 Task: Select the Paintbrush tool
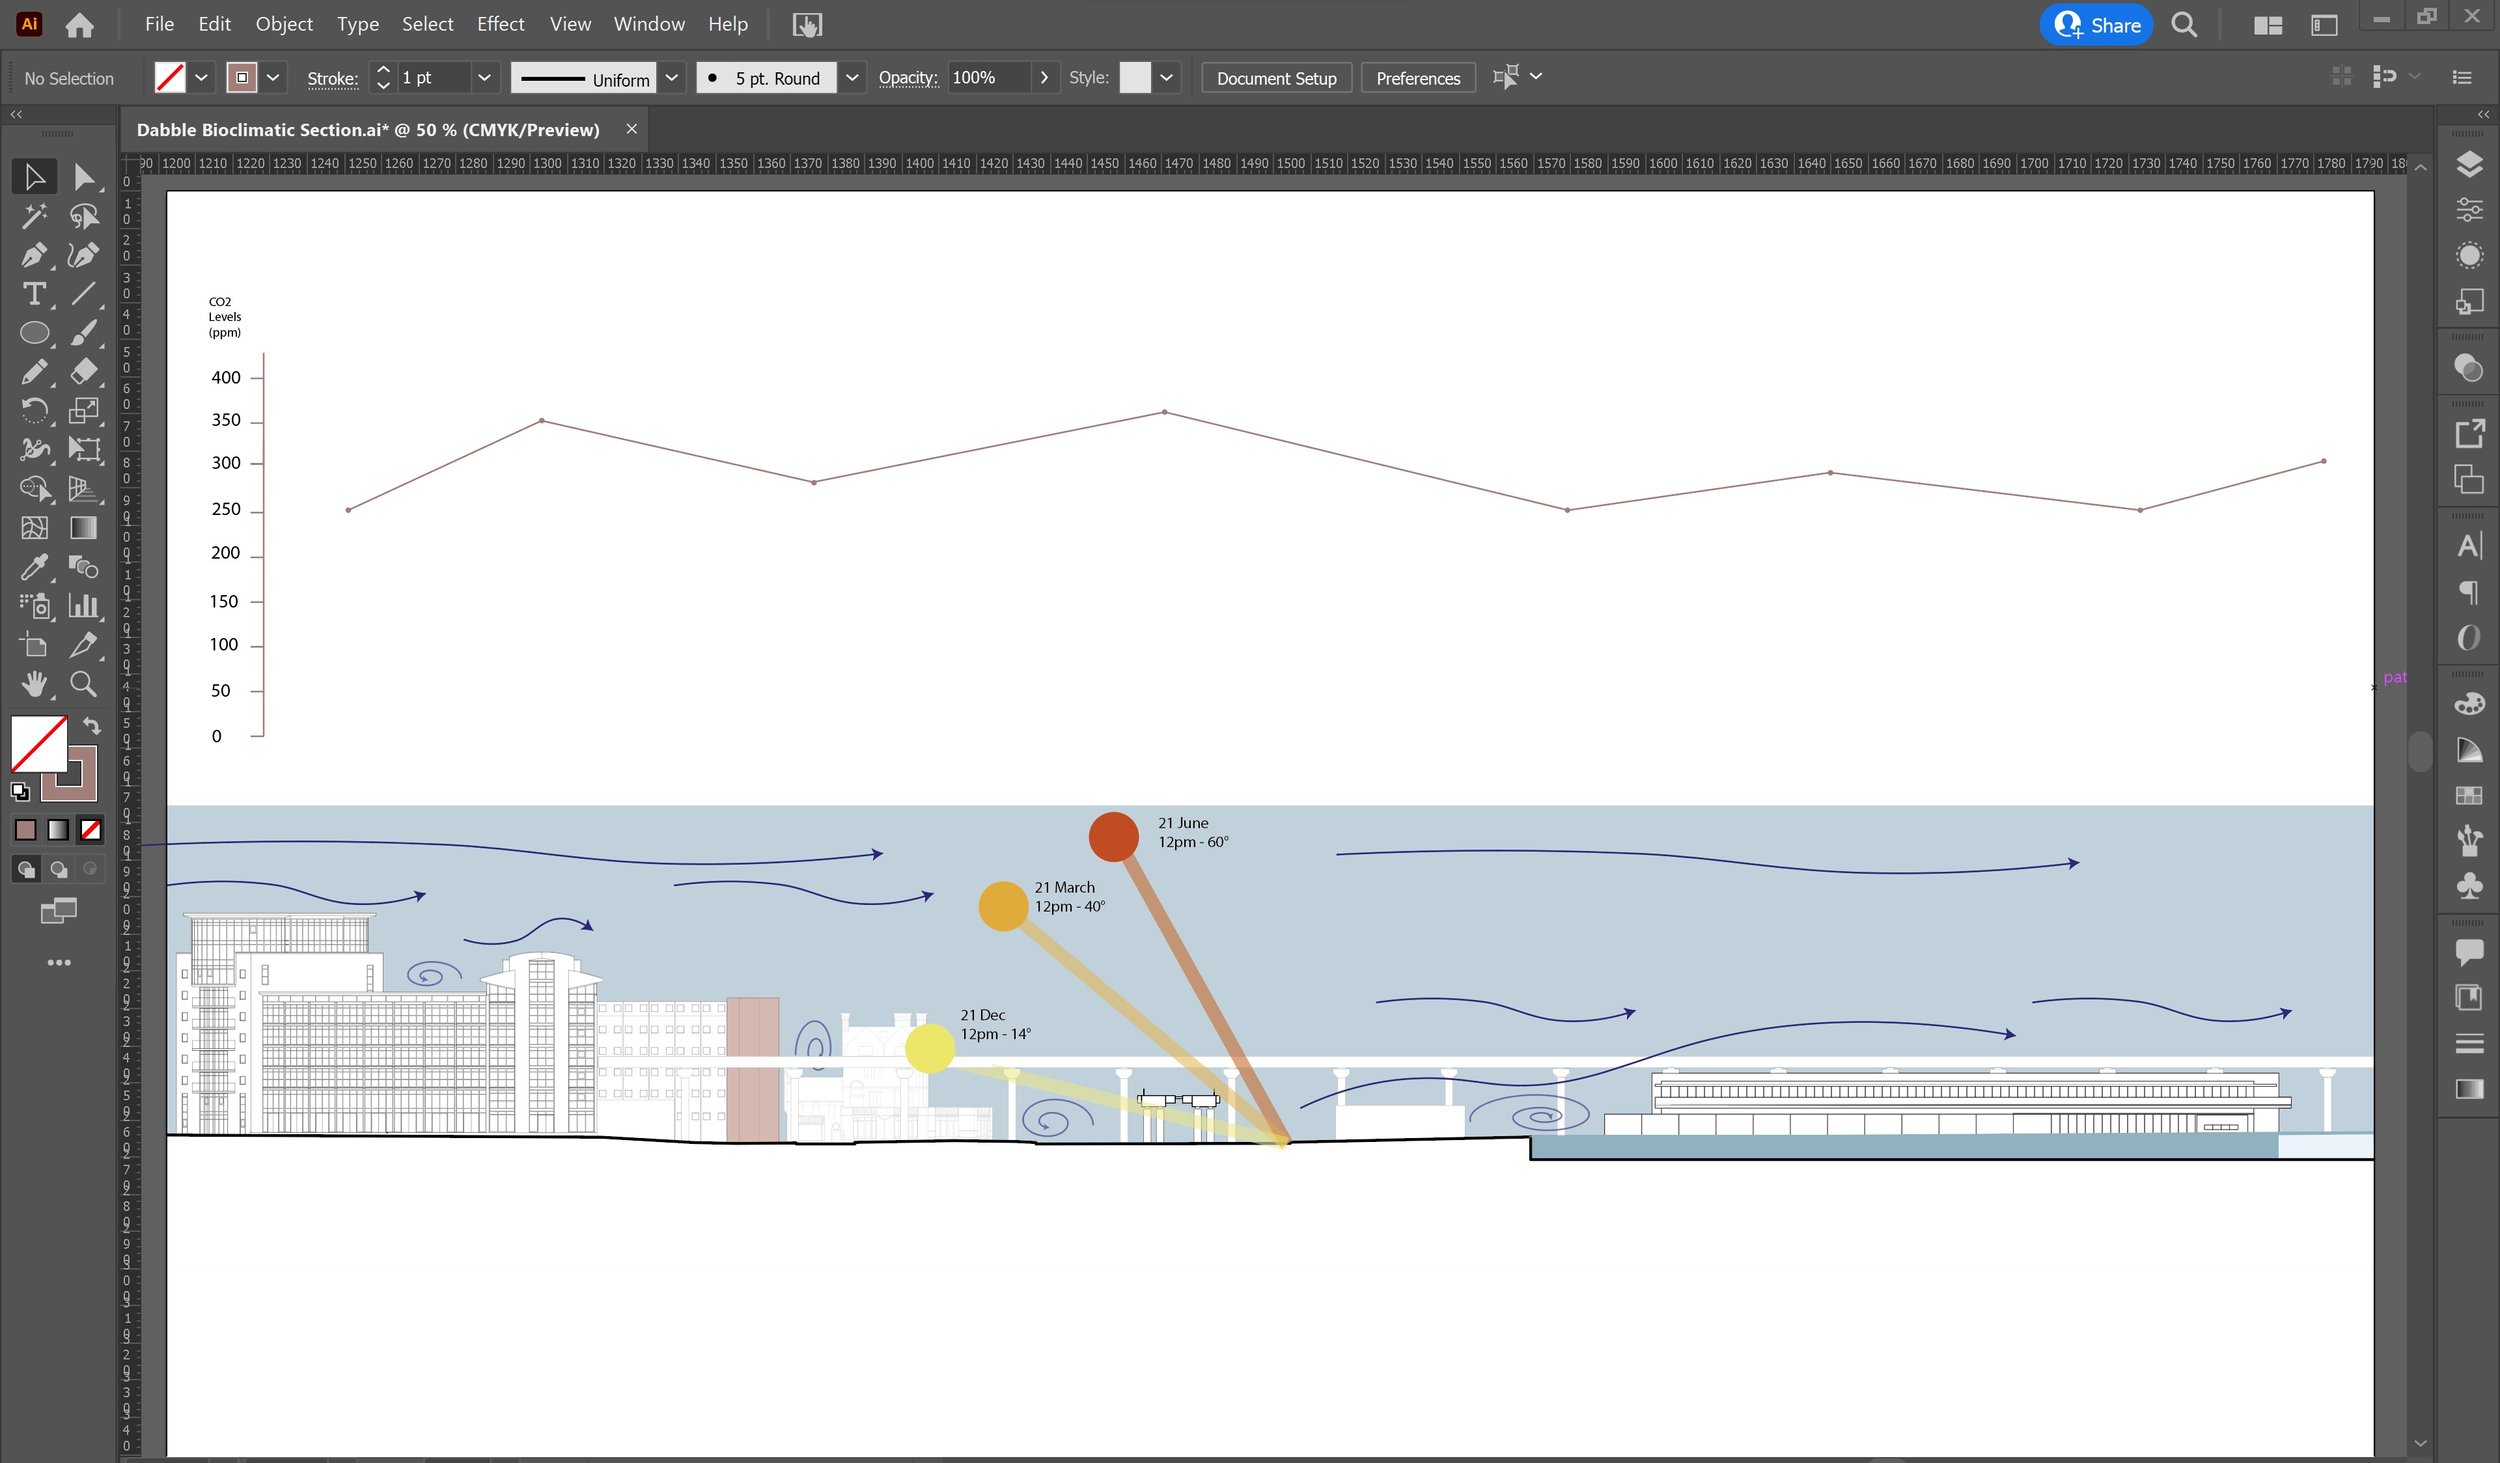point(84,333)
